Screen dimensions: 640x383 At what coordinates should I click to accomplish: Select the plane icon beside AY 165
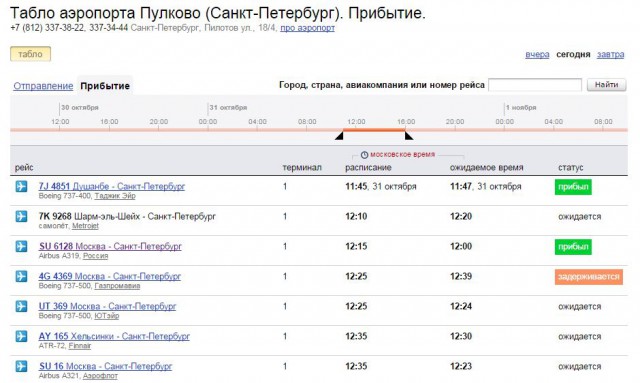21,336
